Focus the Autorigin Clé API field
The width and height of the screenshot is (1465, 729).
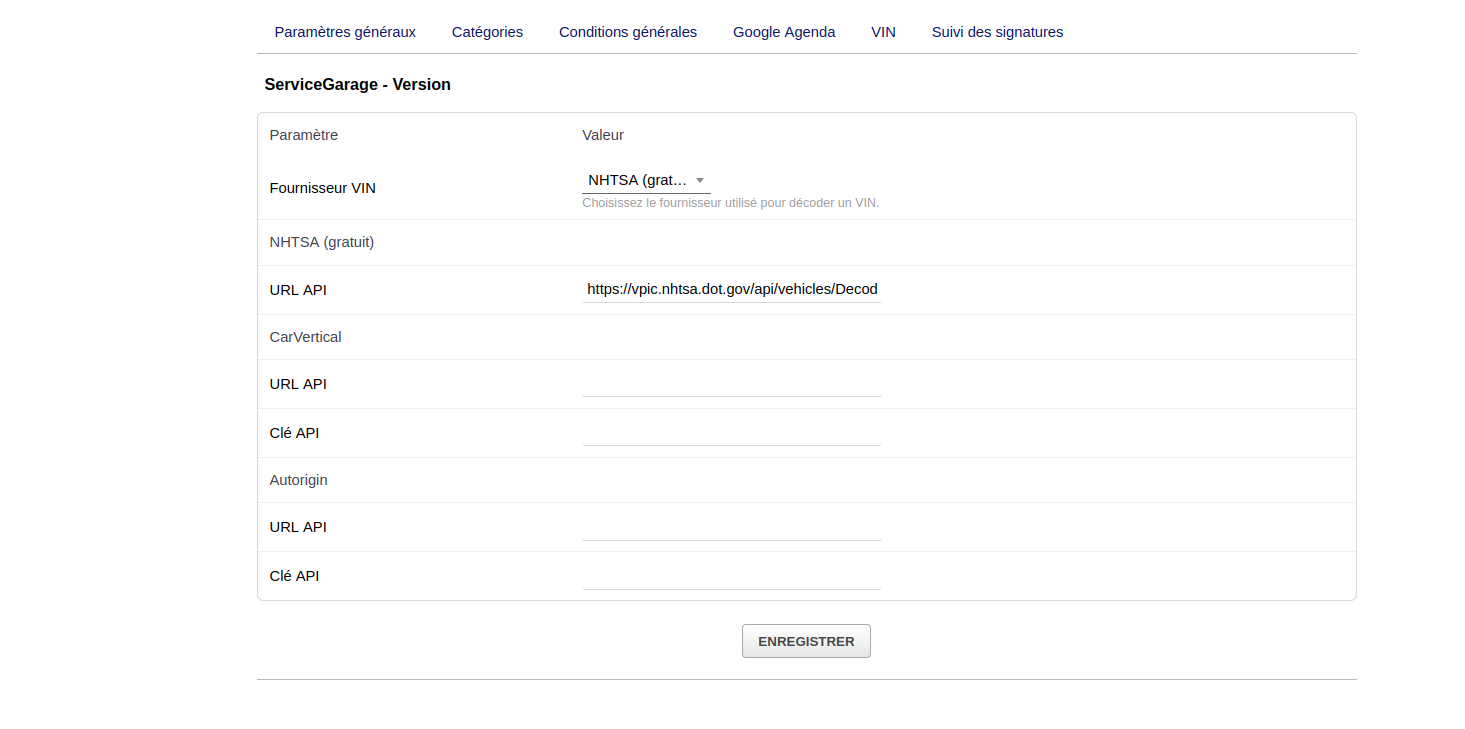point(731,576)
